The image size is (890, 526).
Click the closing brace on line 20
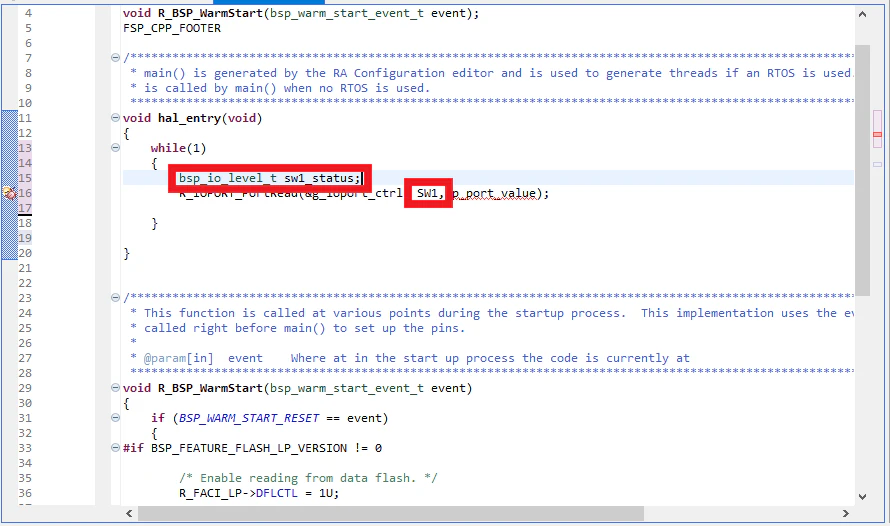127,254
